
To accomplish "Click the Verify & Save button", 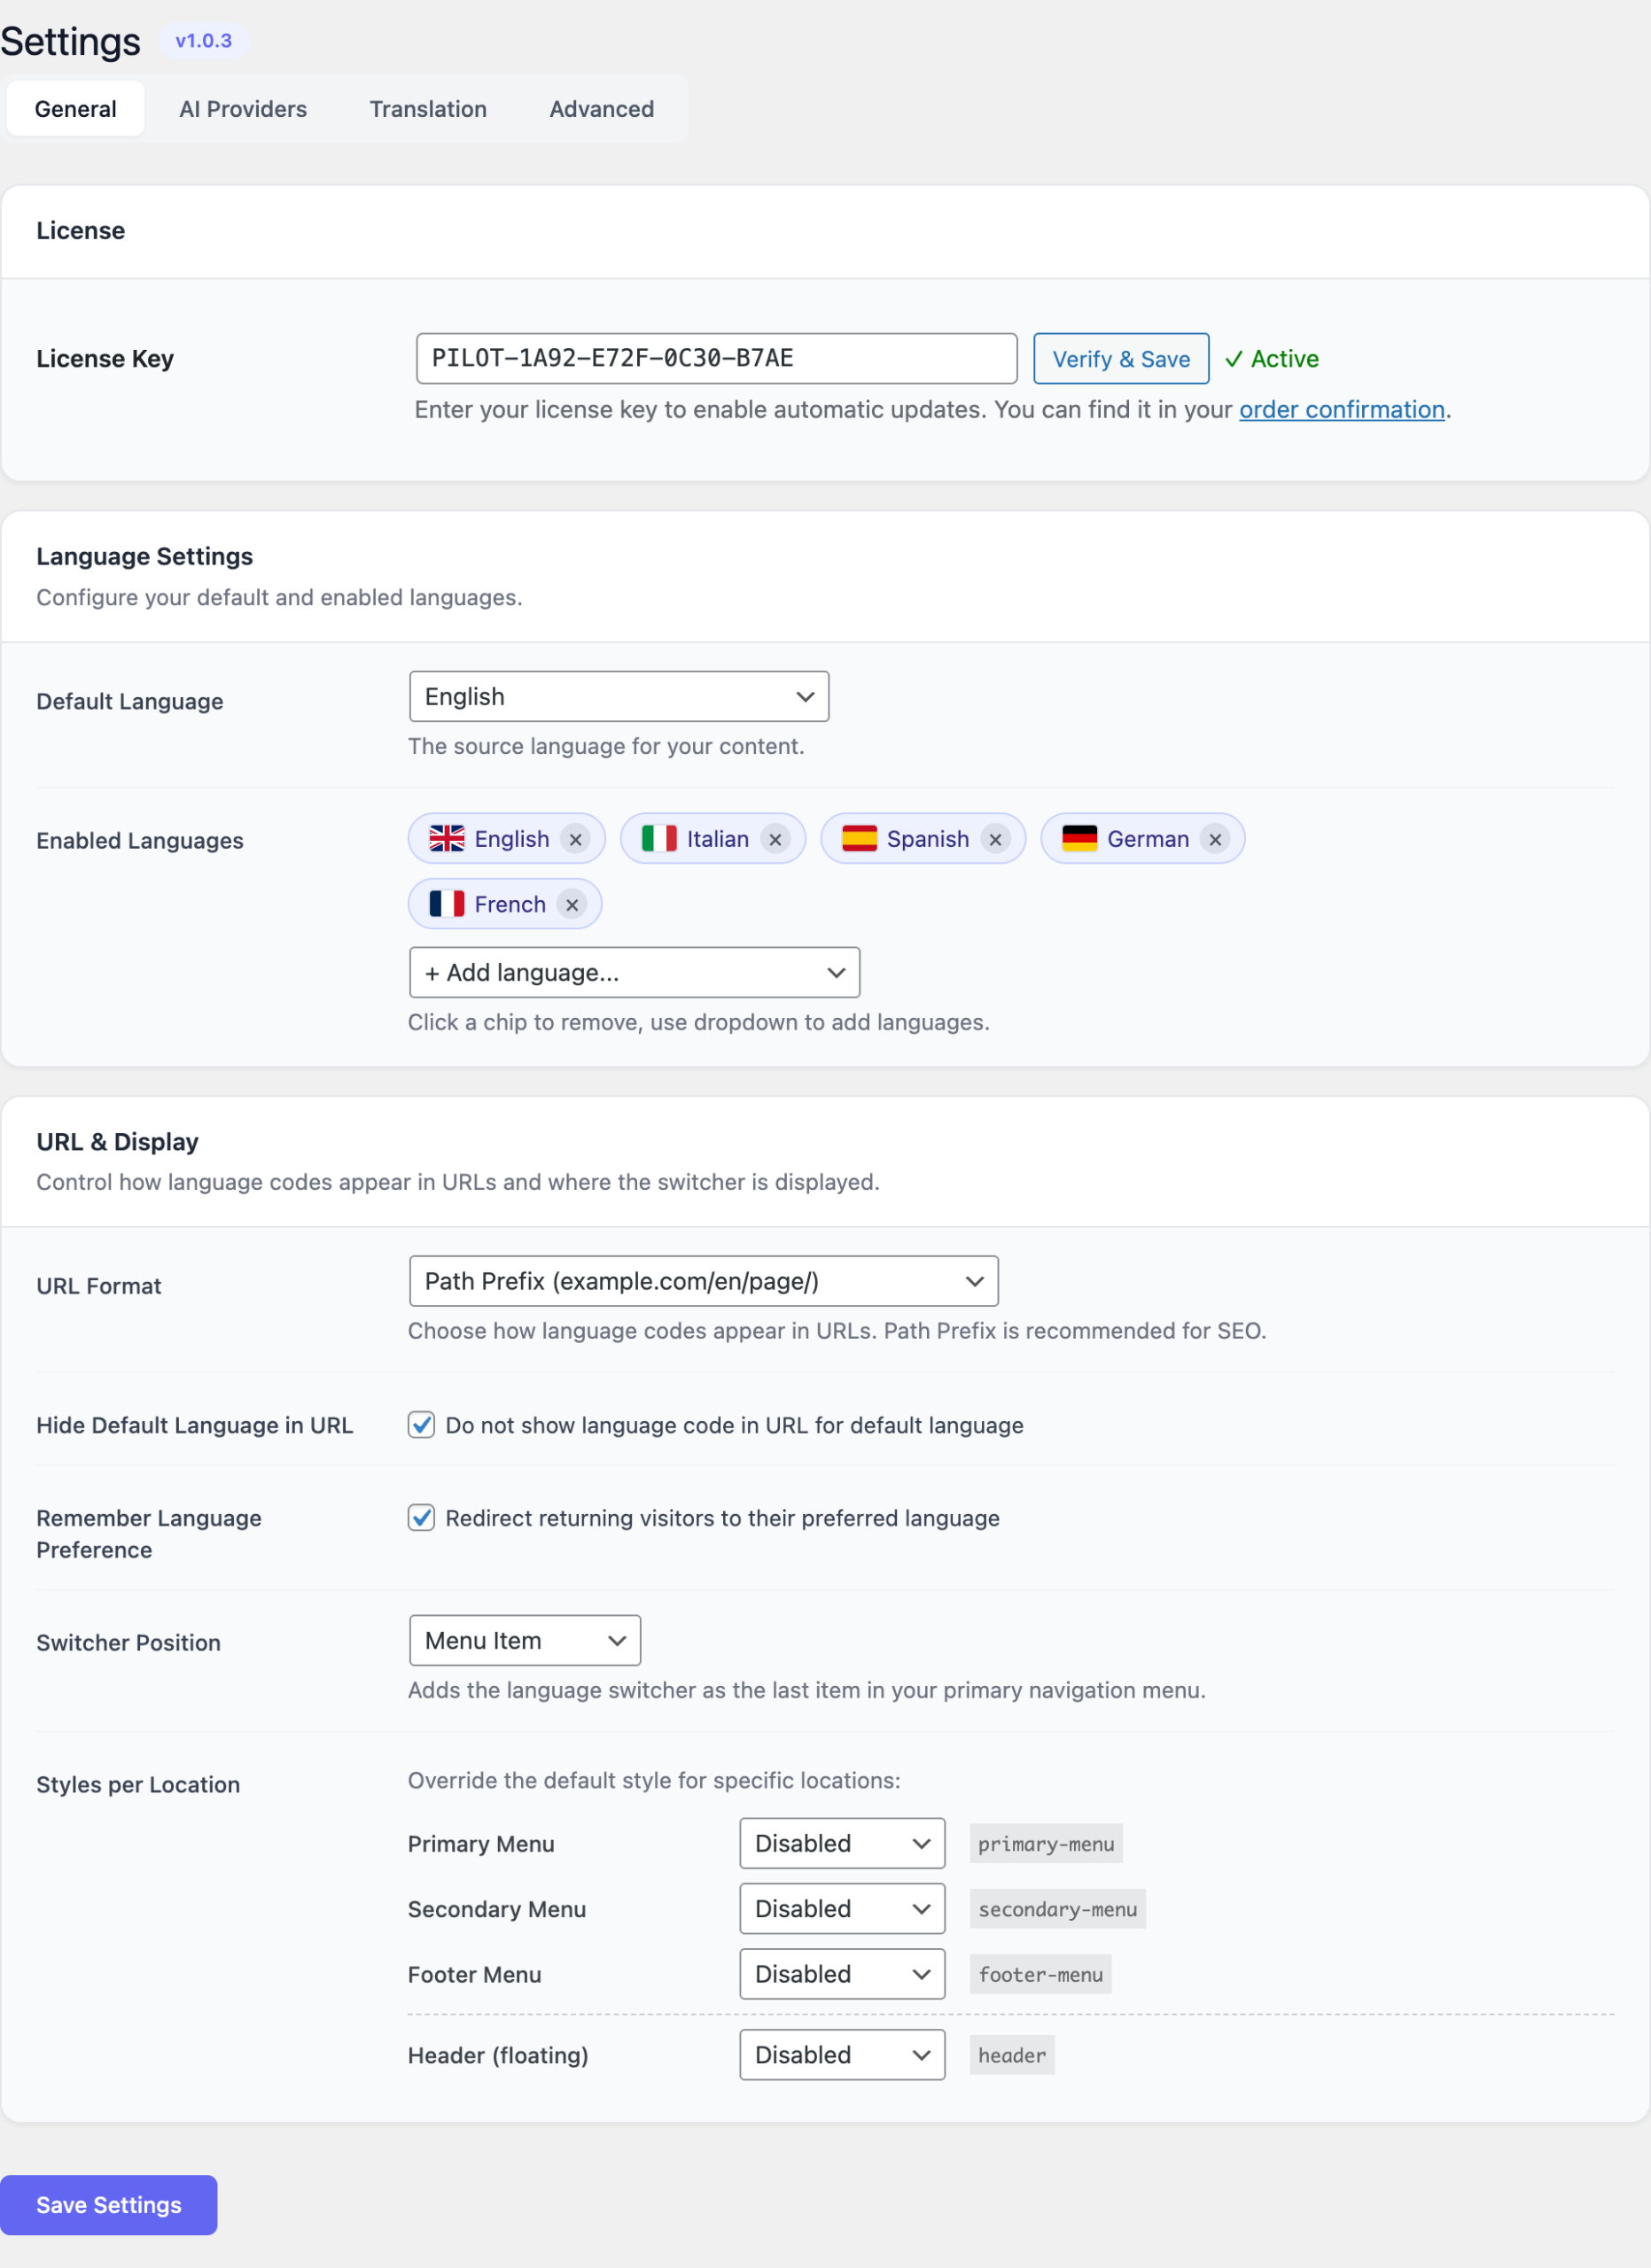I will pyautogui.click(x=1120, y=359).
